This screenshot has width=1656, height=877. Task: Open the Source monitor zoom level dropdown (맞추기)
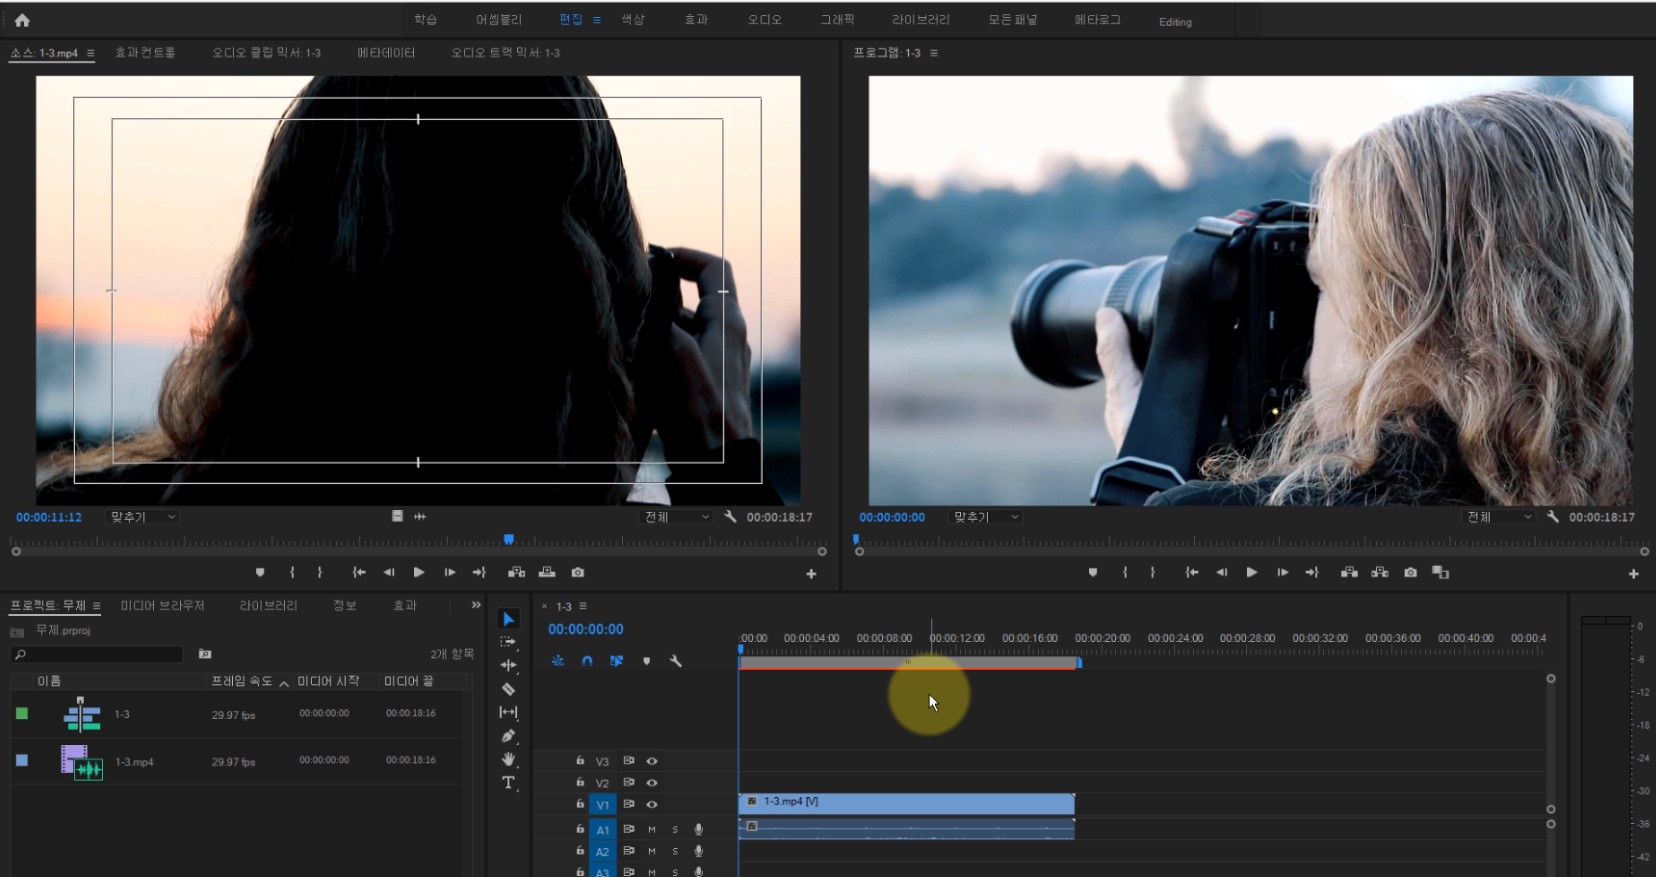coord(143,517)
